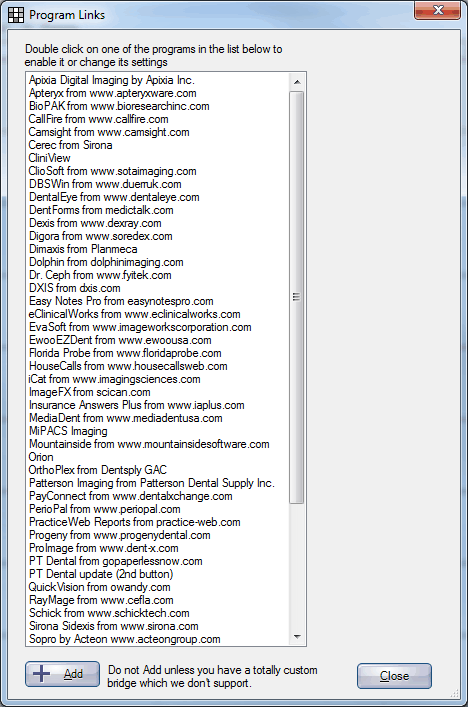Choose Florida Probe list item
The height and width of the screenshot is (707, 468).
pos(125,353)
